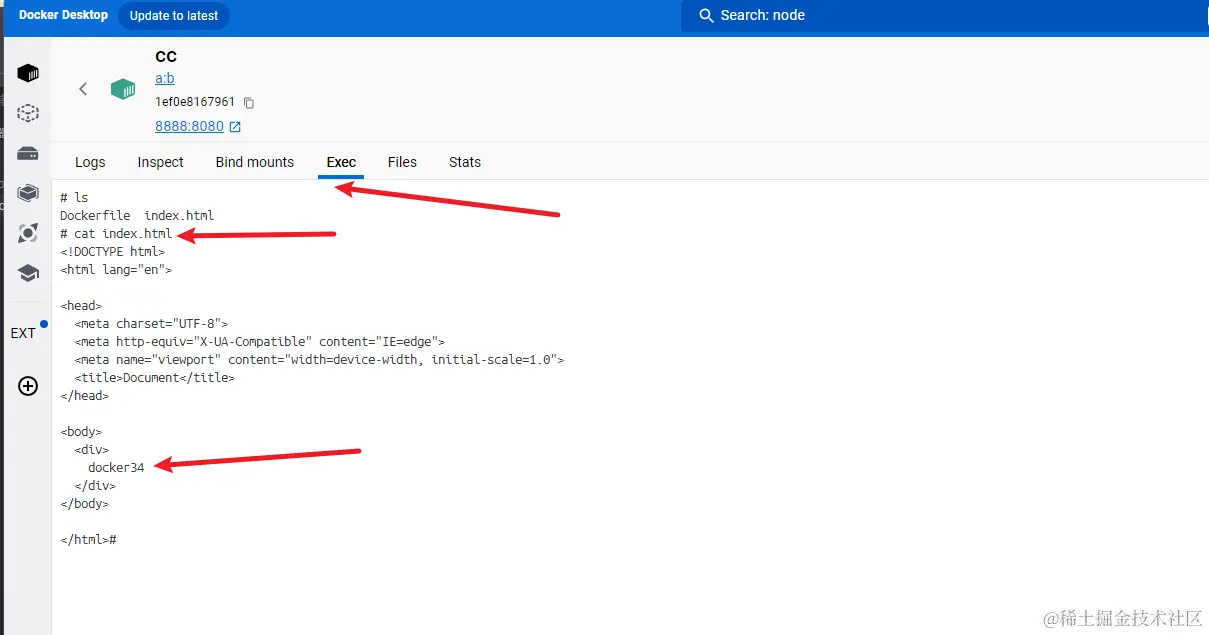Viewport: 1209px width, 635px height.
Task: Go back with the left chevron arrow
Action: [83, 89]
